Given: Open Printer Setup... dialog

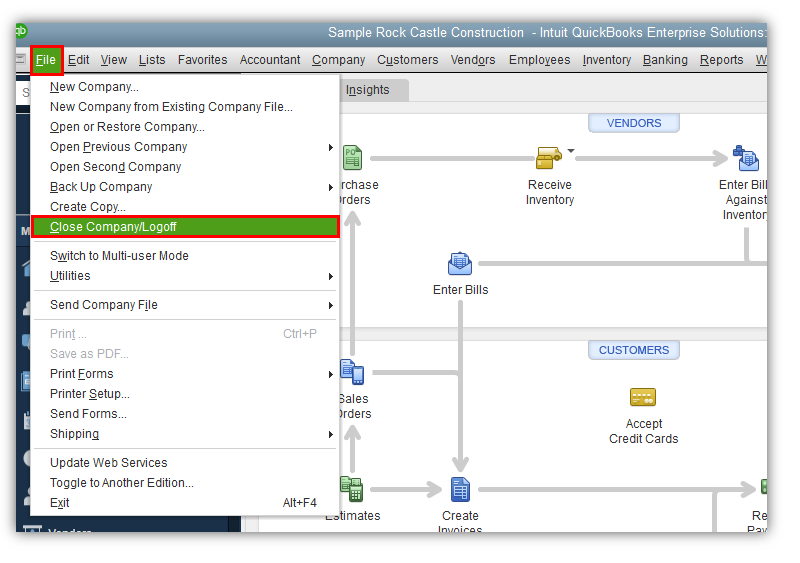Looking at the screenshot, I should pyautogui.click(x=185, y=394).
